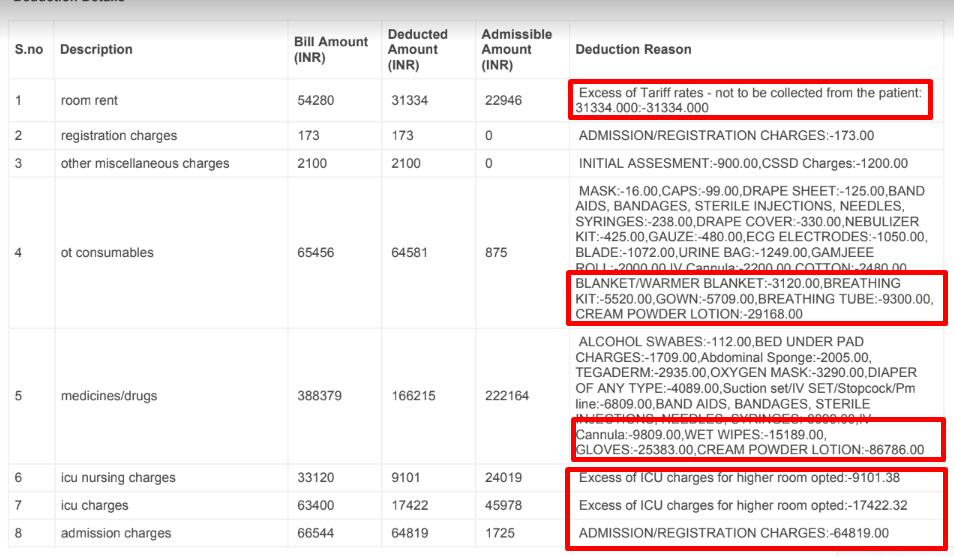Screen dimensions: 954x556
Task: Click serial number 8 in the table
Action: (18, 533)
